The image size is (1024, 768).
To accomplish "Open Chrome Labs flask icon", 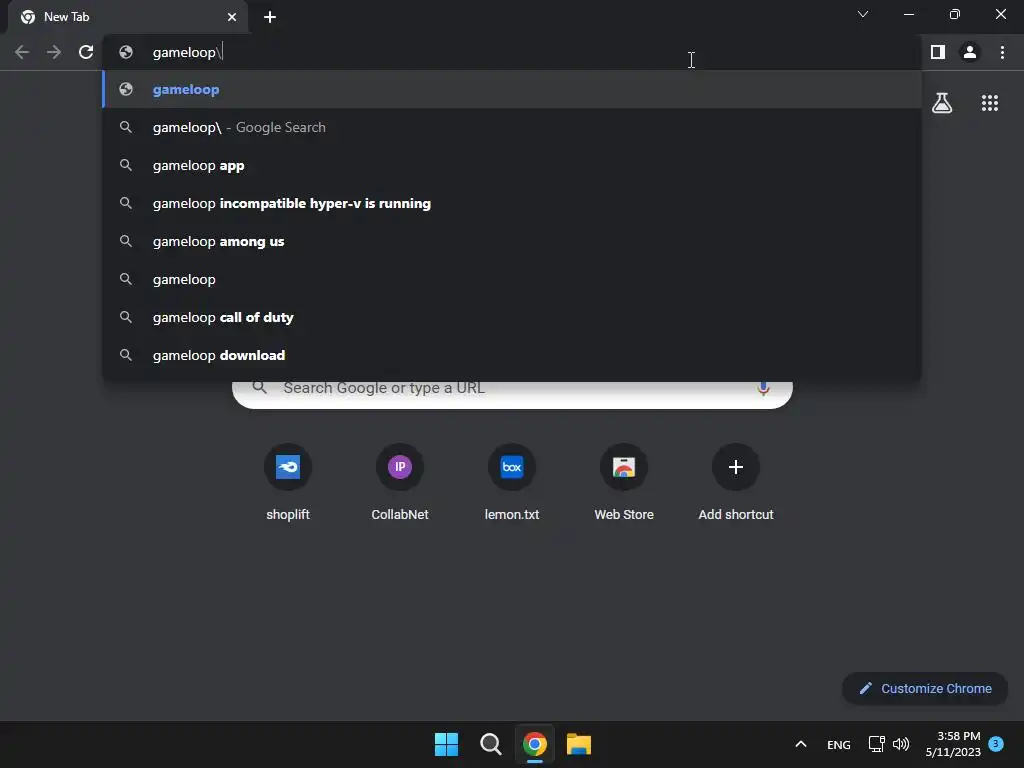I will [x=942, y=103].
